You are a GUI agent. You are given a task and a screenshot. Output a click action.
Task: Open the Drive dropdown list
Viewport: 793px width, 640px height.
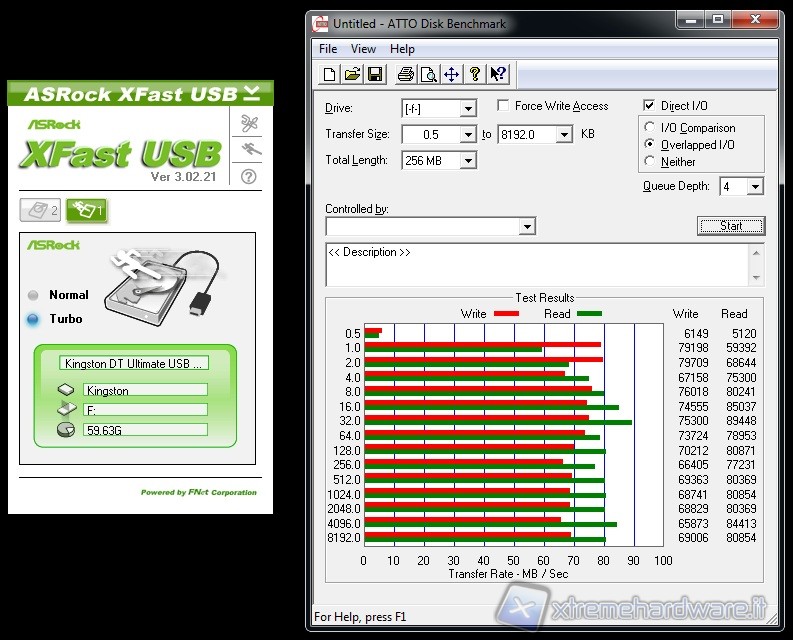point(468,108)
